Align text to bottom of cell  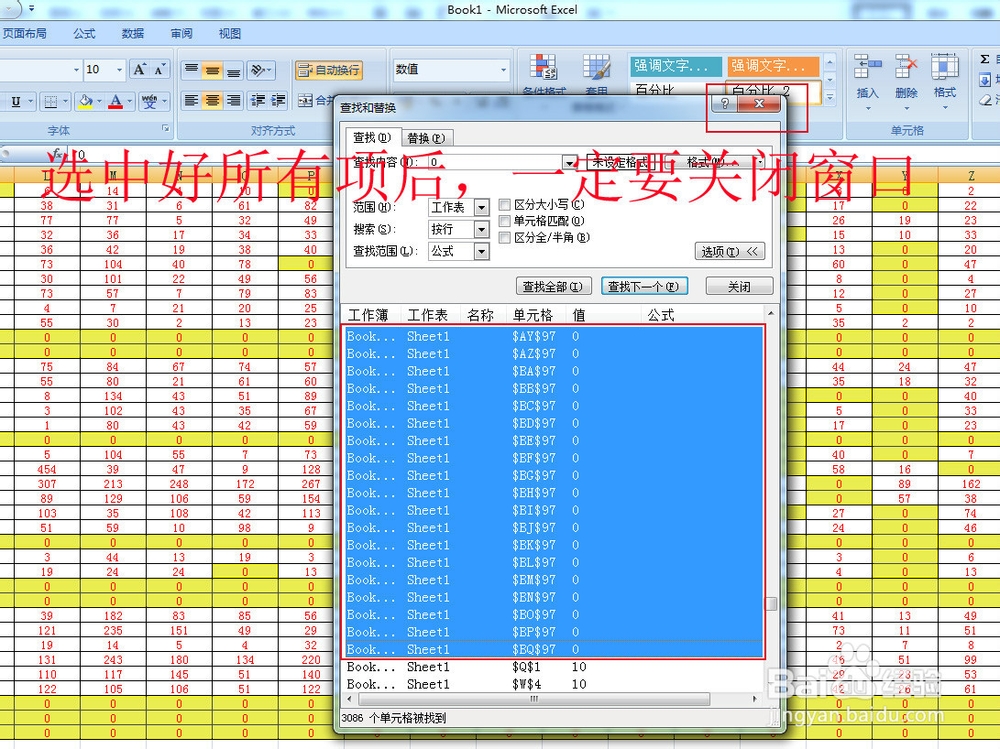(233, 70)
